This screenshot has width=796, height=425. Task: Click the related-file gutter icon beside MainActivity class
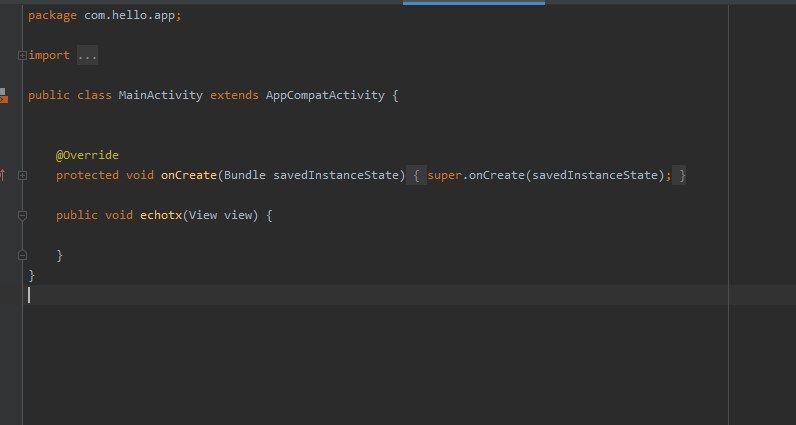pos(4,95)
